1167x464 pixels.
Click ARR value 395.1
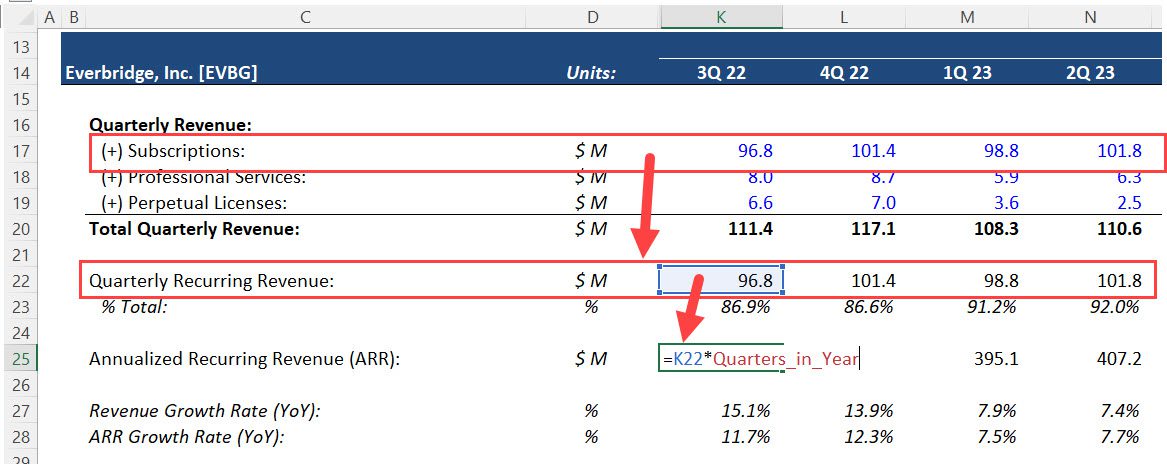pos(995,359)
